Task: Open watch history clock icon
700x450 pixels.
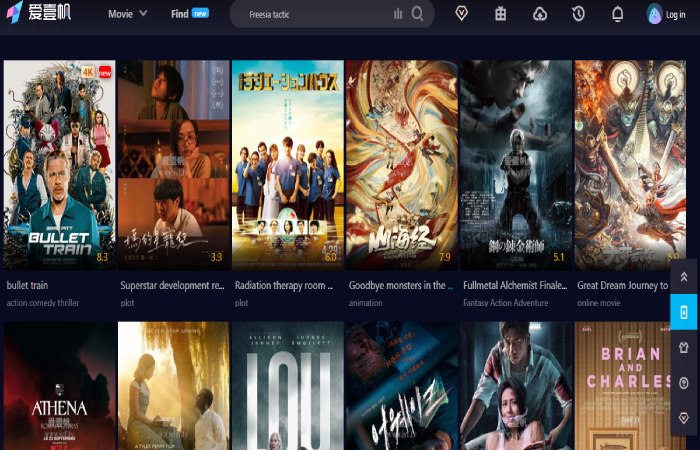Action: (x=578, y=14)
